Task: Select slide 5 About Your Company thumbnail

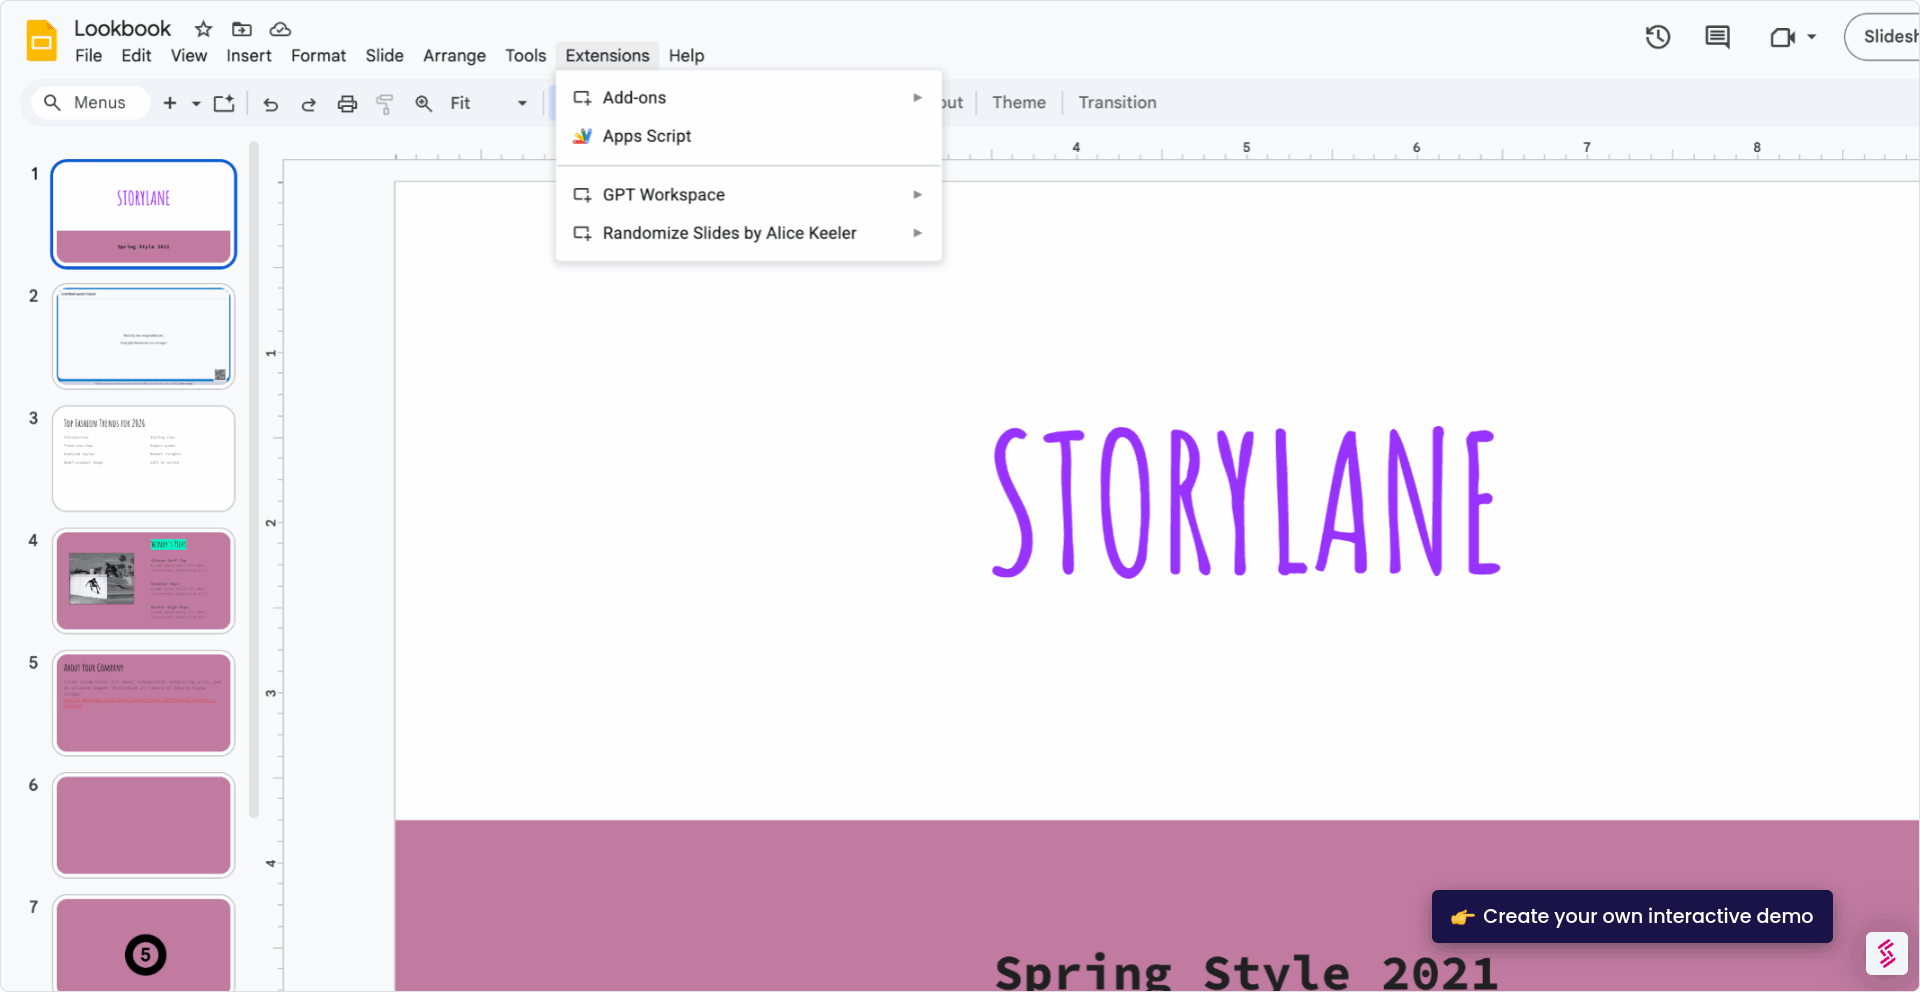Action: (x=144, y=703)
